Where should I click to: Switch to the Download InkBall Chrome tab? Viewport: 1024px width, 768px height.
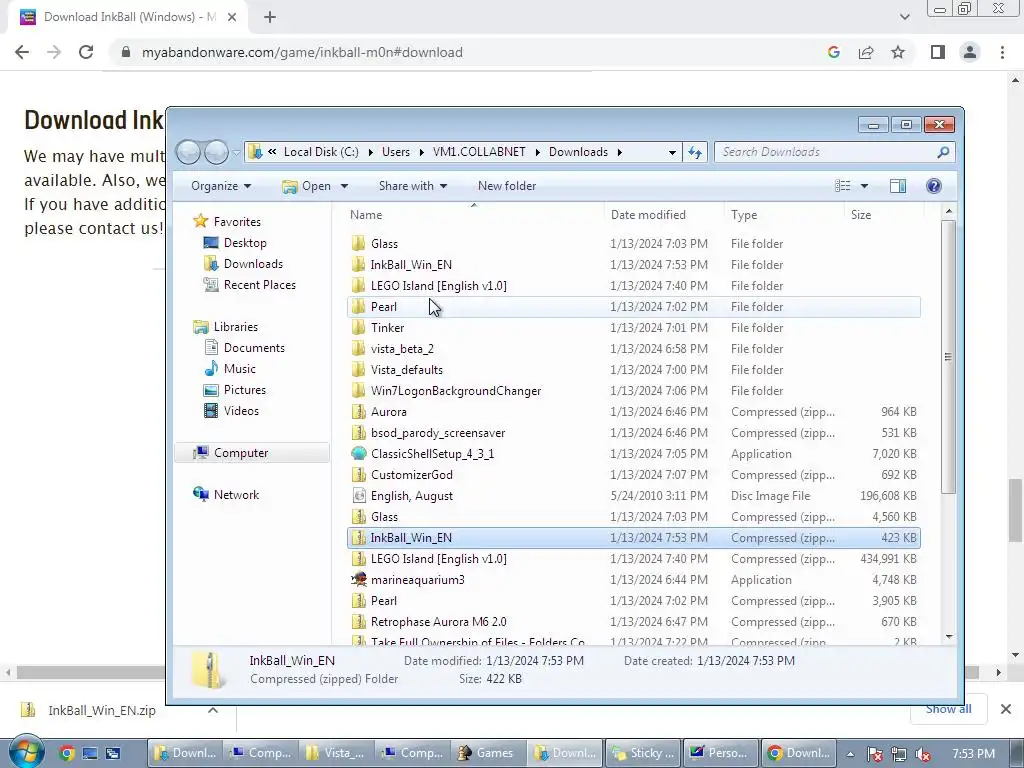(127, 17)
